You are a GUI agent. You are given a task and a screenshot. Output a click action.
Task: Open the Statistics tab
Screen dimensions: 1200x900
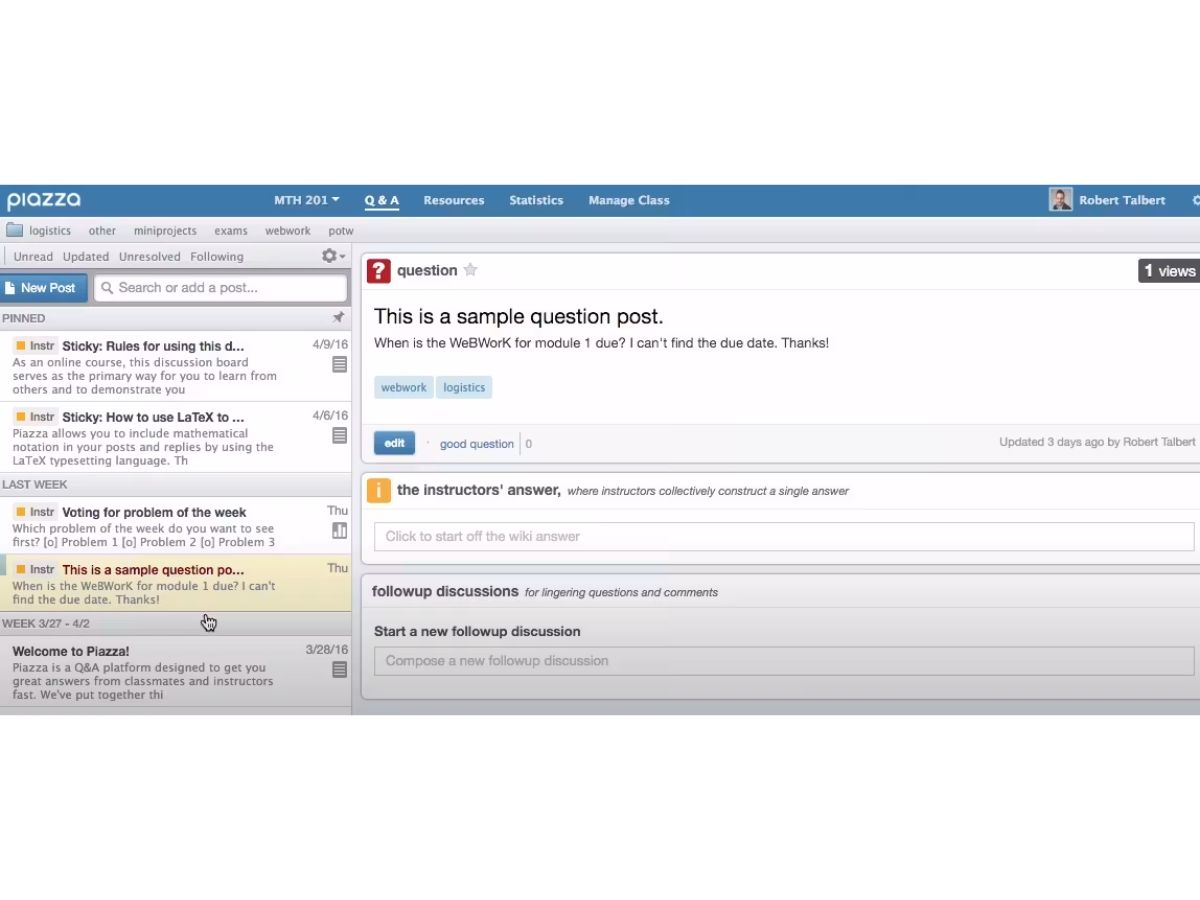tap(536, 200)
